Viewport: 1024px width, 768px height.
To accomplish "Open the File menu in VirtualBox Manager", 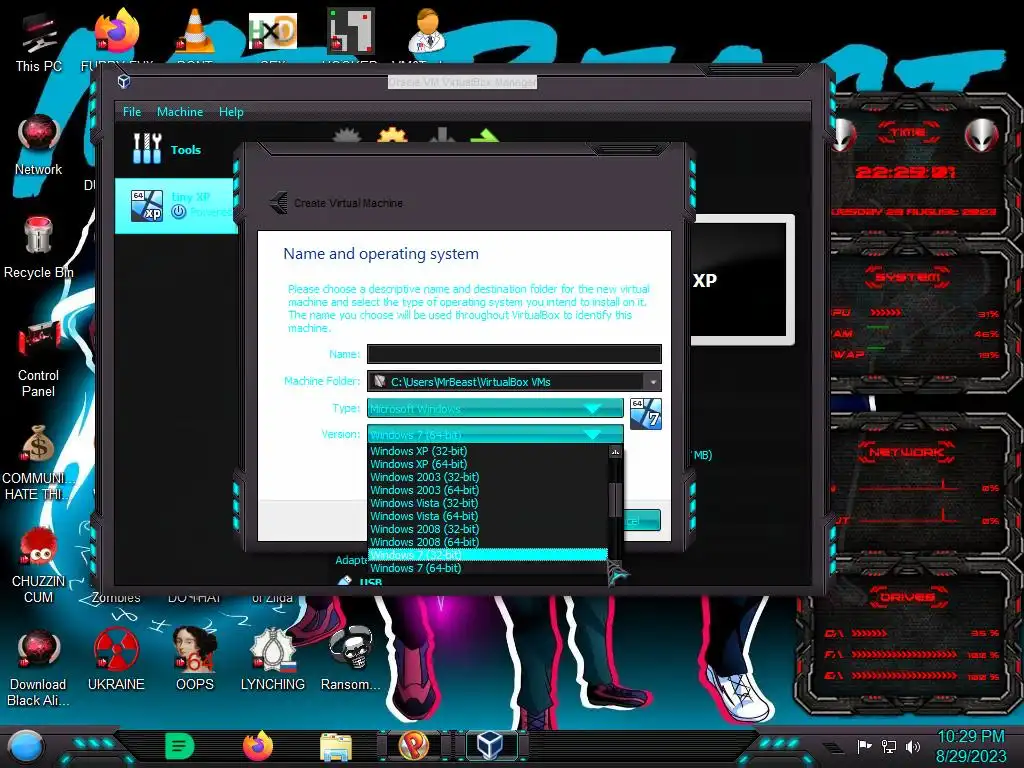I will pos(132,112).
